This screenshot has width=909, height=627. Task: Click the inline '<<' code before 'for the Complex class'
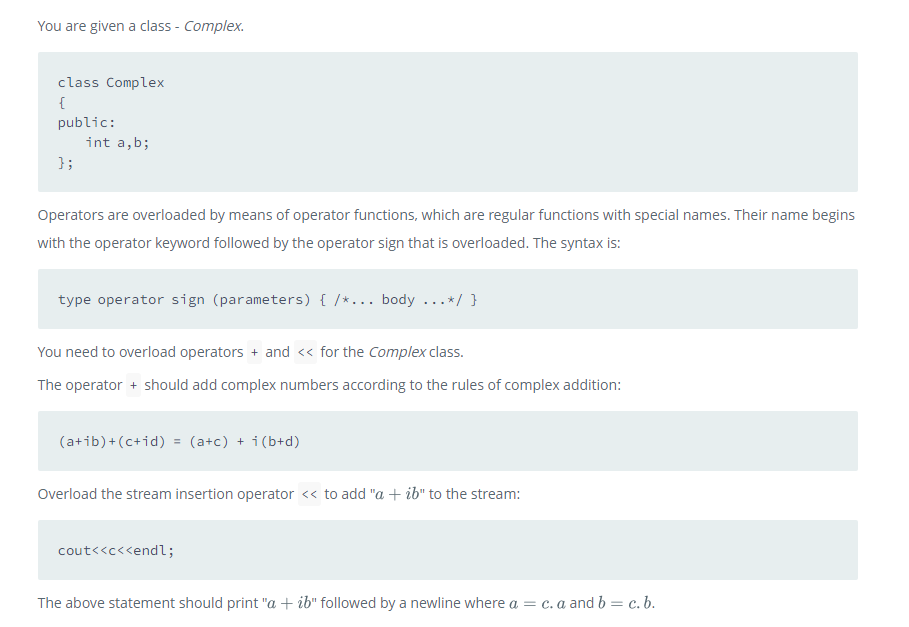[x=305, y=352]
